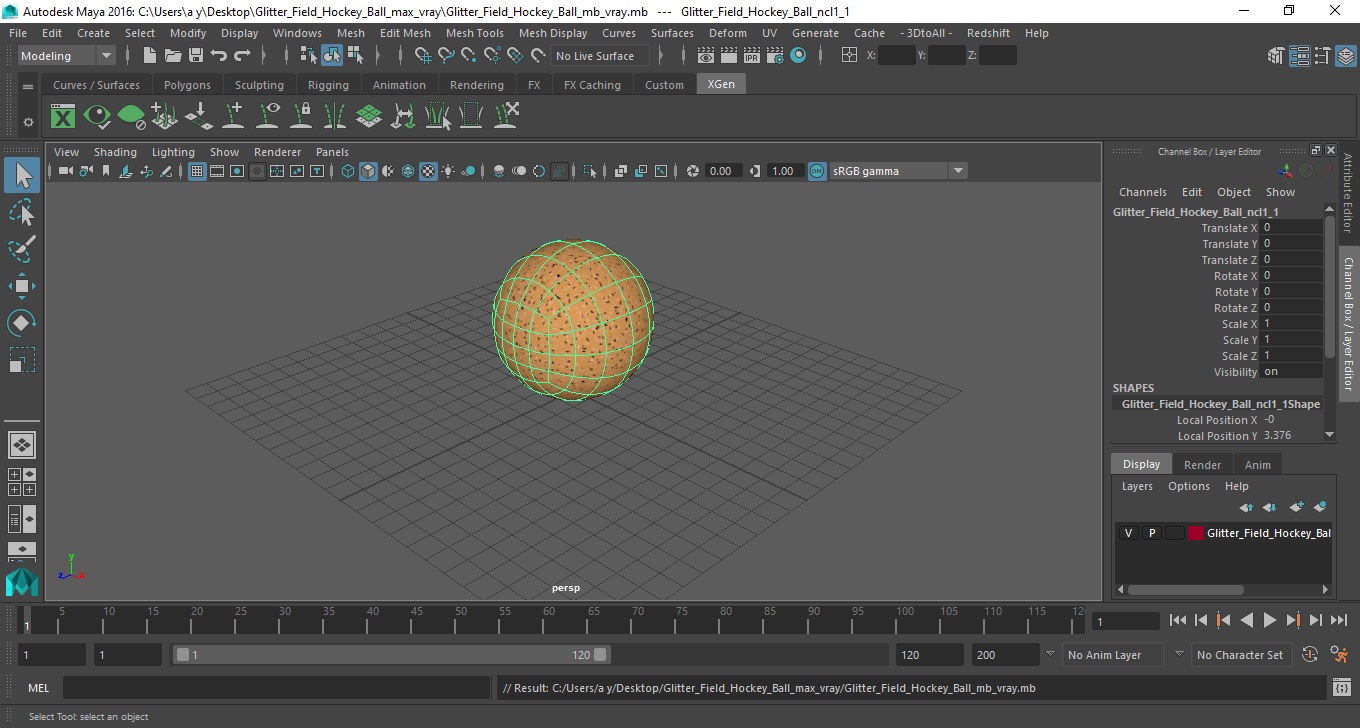Open the viewport Shading menu
Screen dimensions: 1360x728
pos(115,152)
